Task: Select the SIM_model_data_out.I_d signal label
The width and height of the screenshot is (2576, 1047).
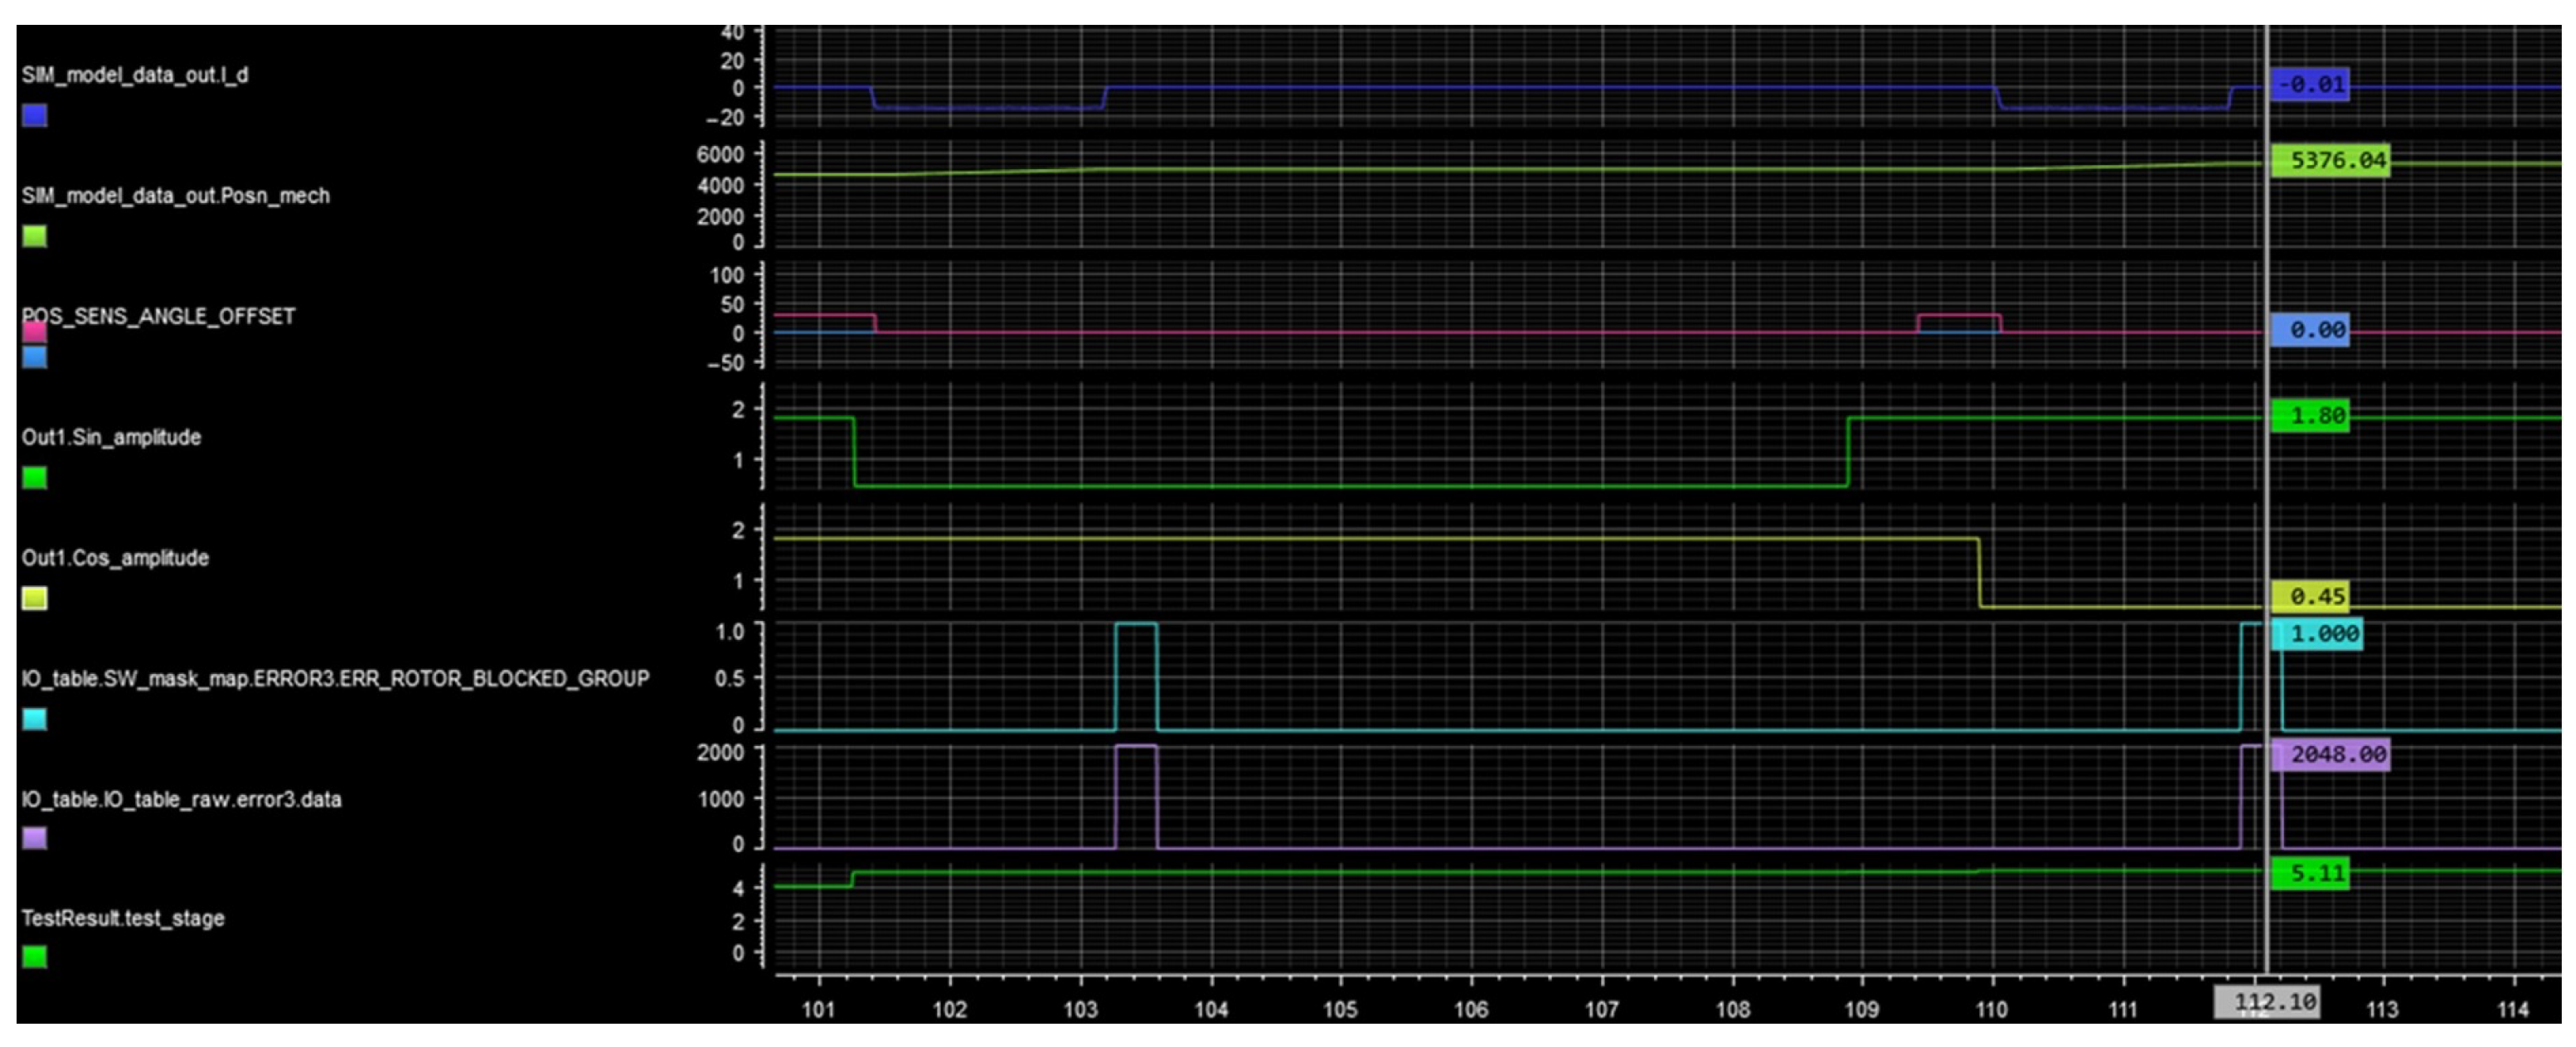Action: pyautogui.click(x=135, y=75)
